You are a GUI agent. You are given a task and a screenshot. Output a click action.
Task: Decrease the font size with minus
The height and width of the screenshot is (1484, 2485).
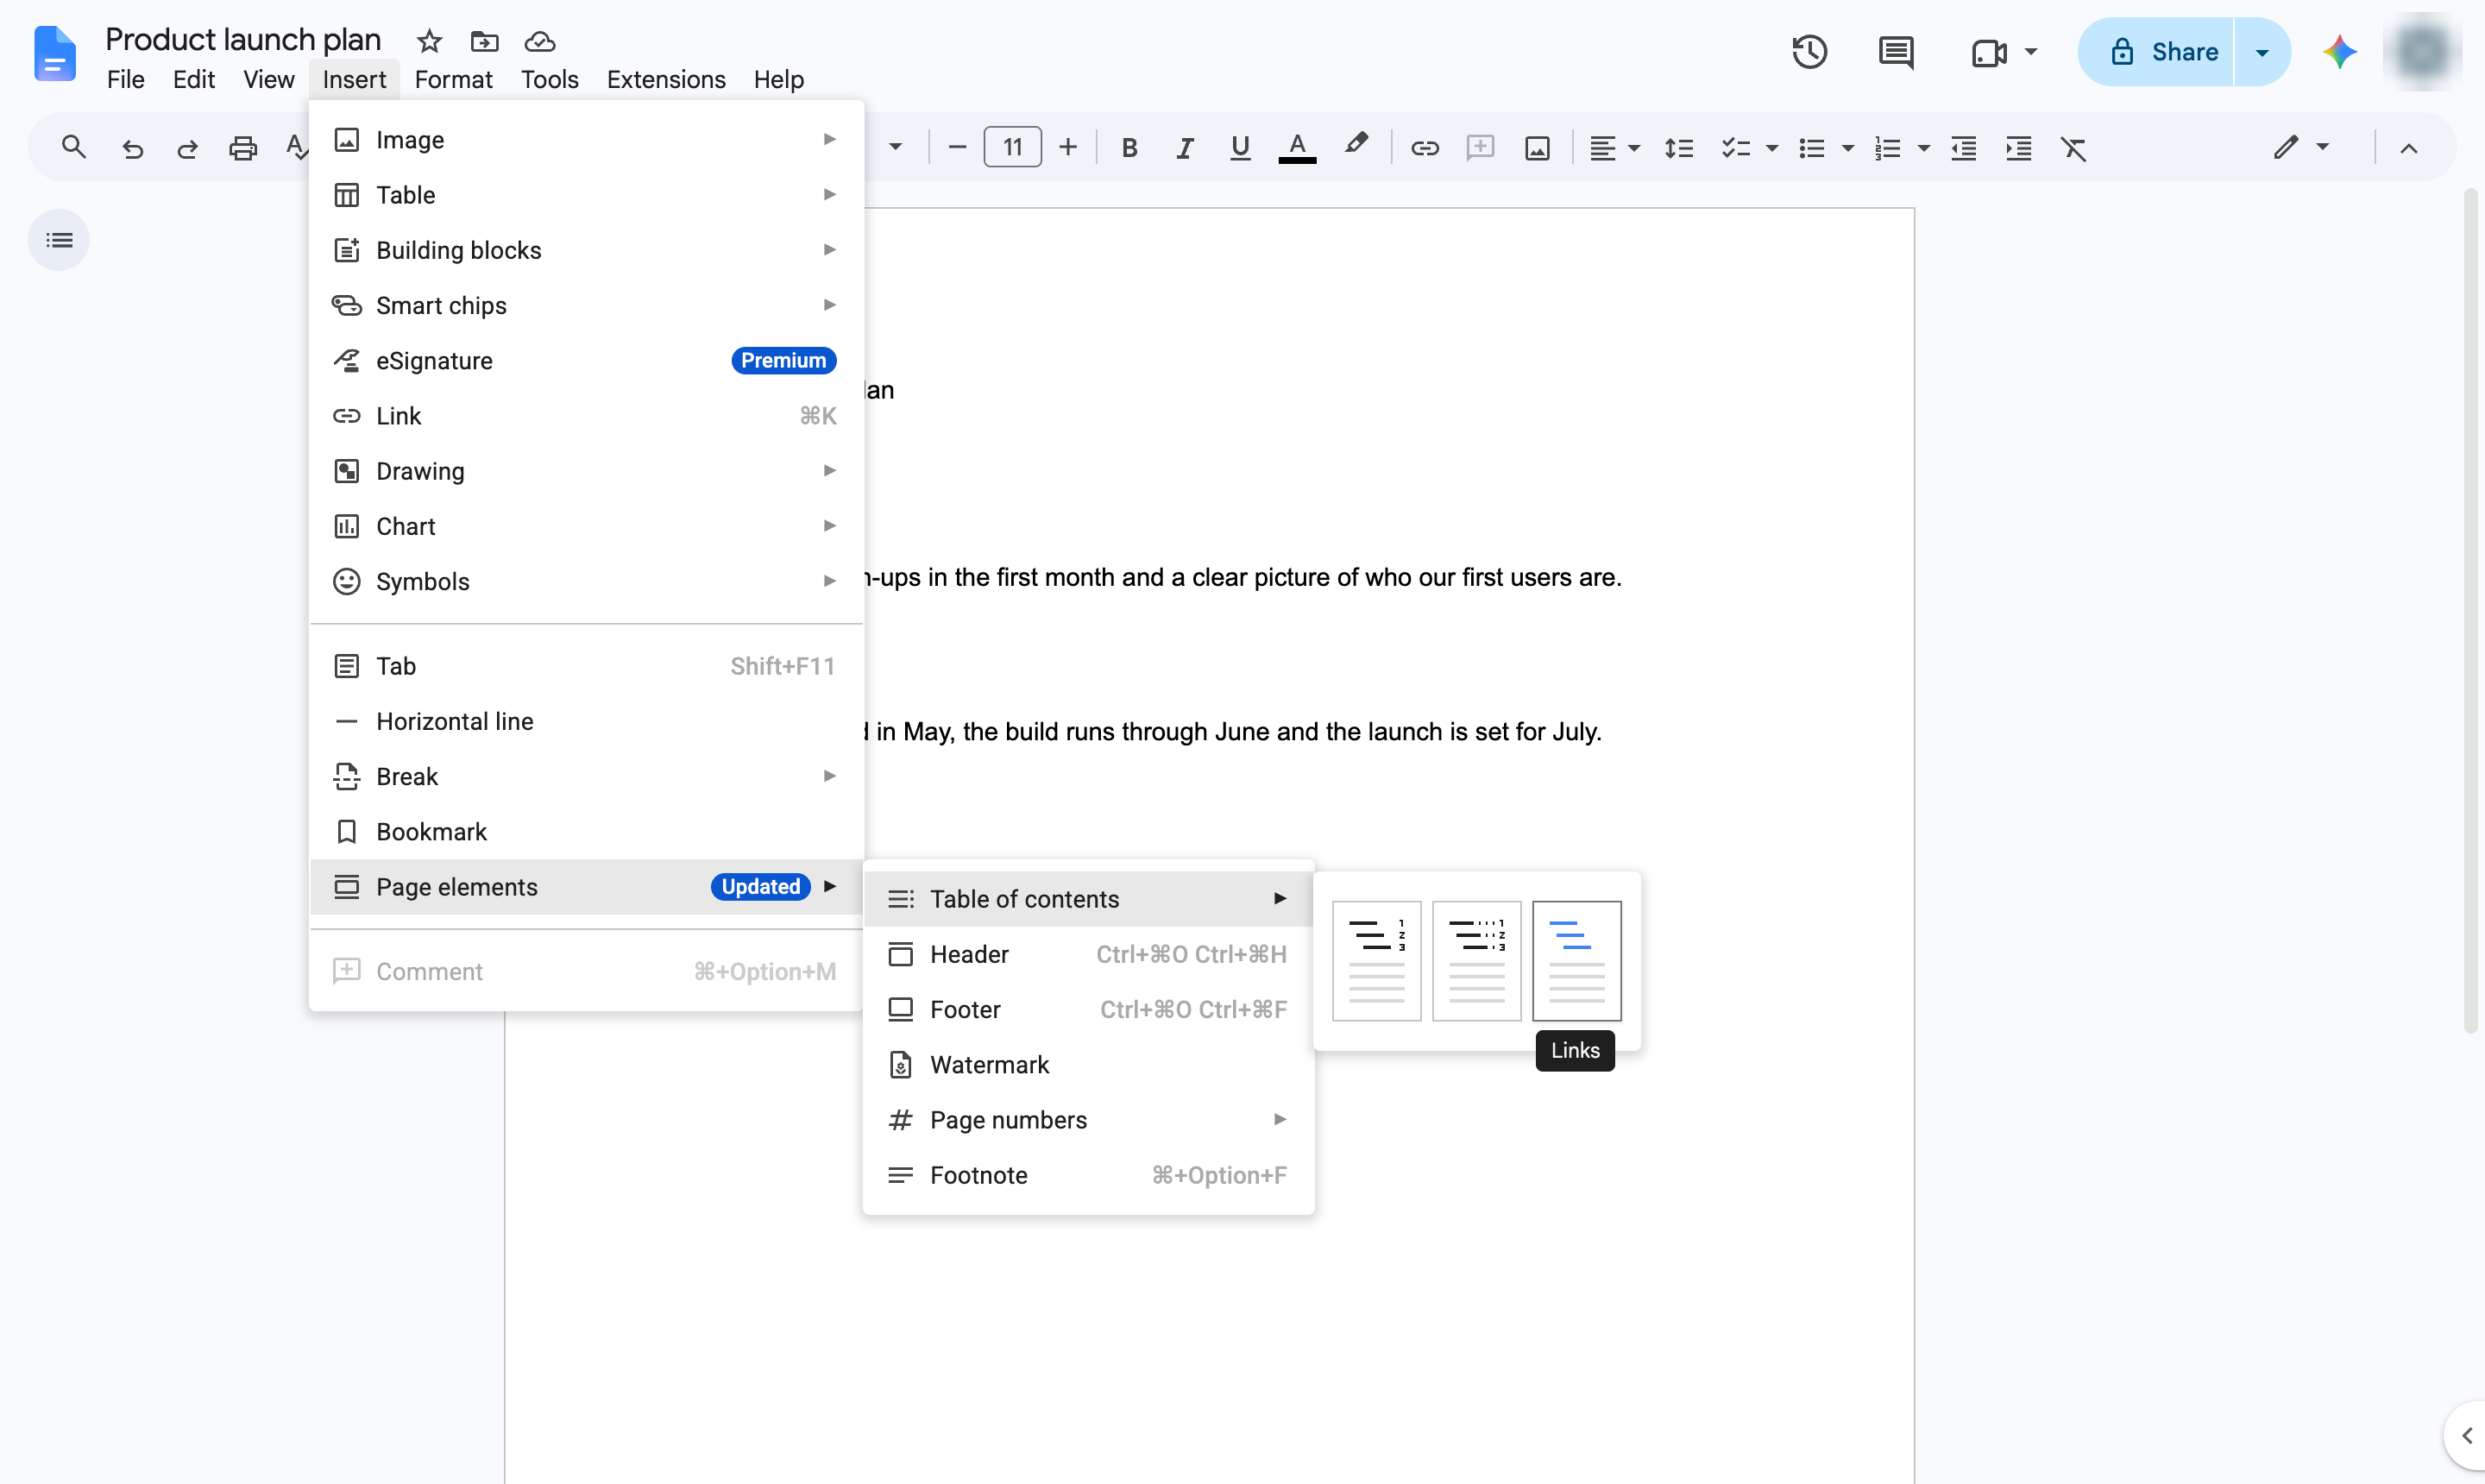coord(957,148)
